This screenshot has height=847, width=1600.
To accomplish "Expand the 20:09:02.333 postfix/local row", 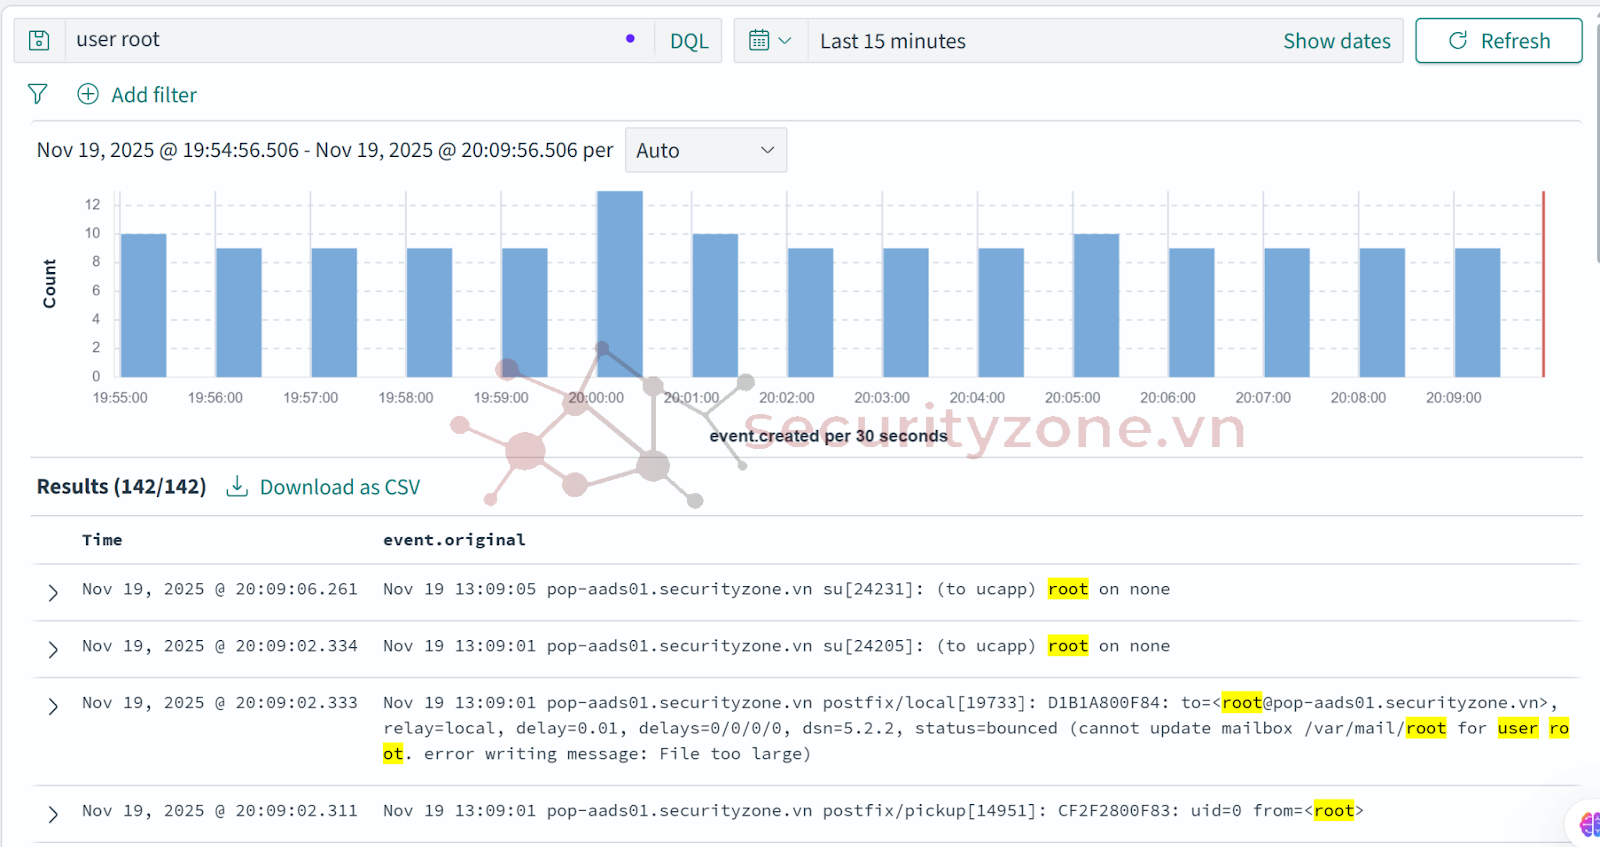I will (53, 706).
